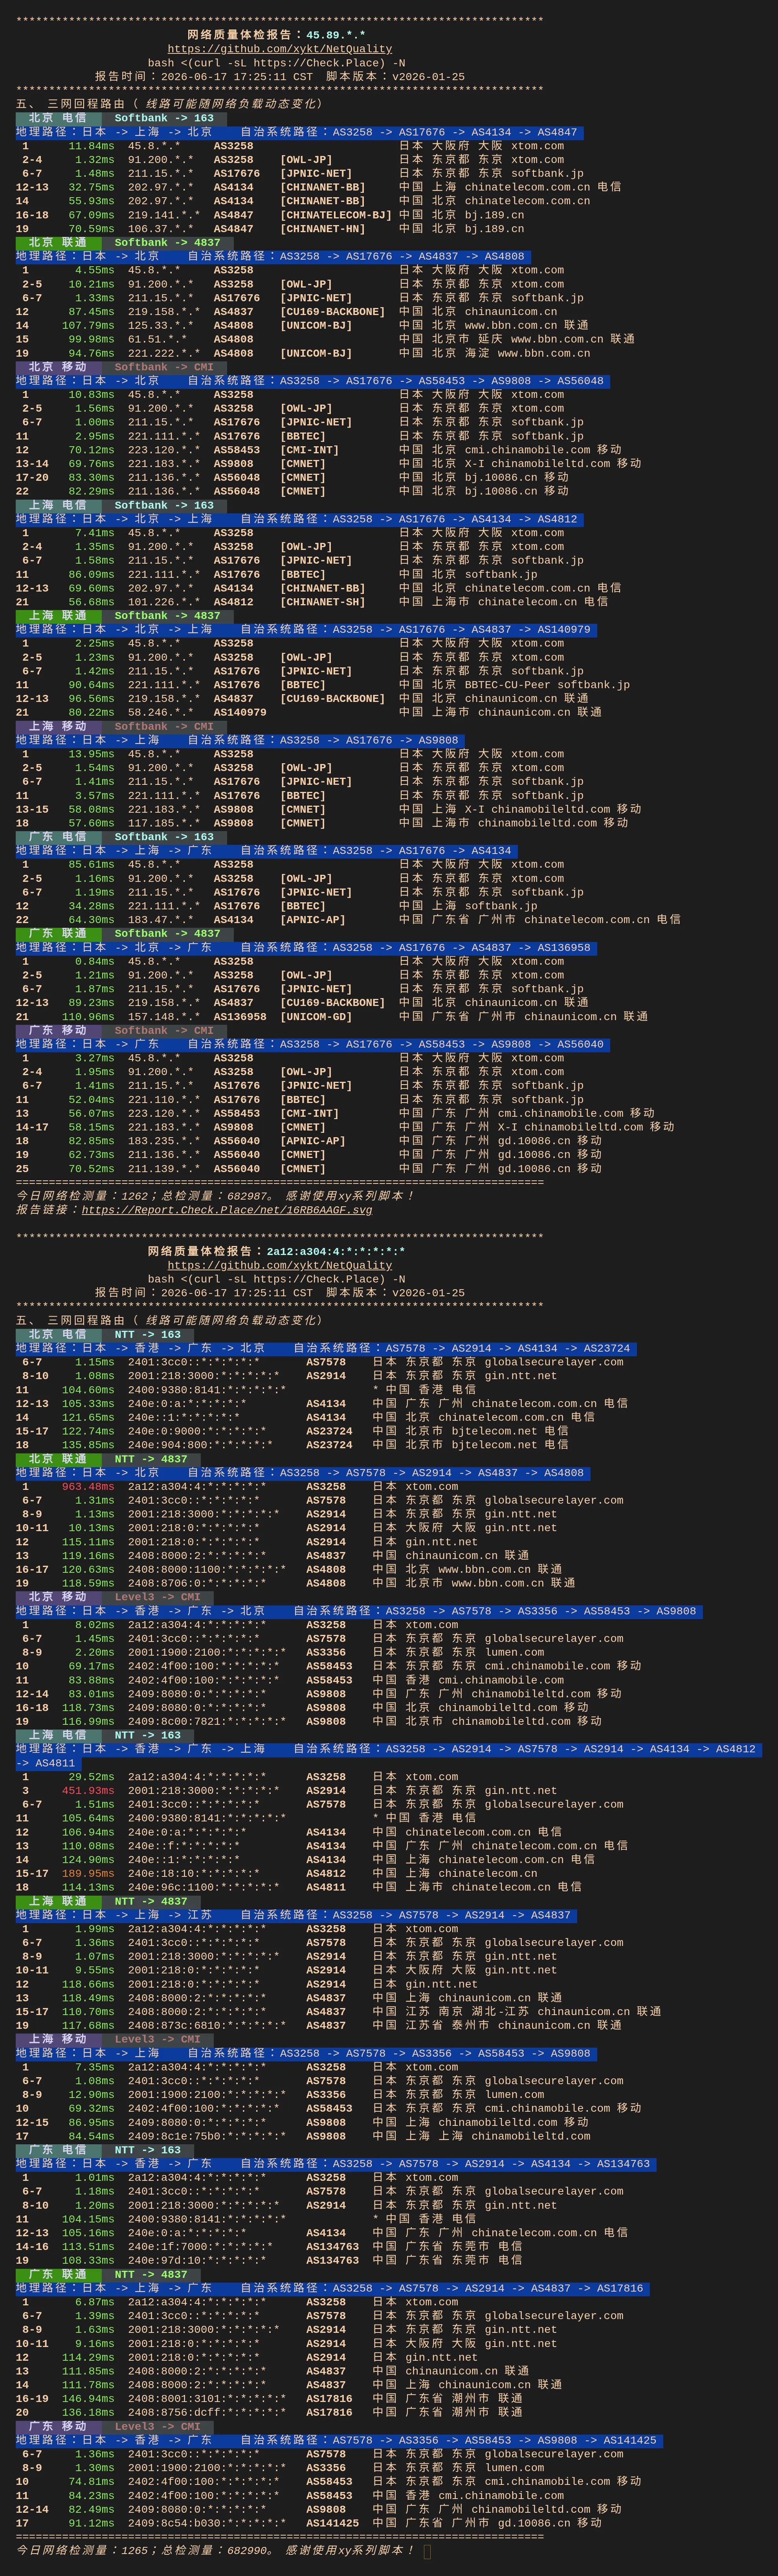Image resolution: width=778 pixels, height=2576 pixels.
Task: Click the 'Softbank -> 163' badge beside 北京 电信
Action: pyautogui.click(x=164, y=118)
